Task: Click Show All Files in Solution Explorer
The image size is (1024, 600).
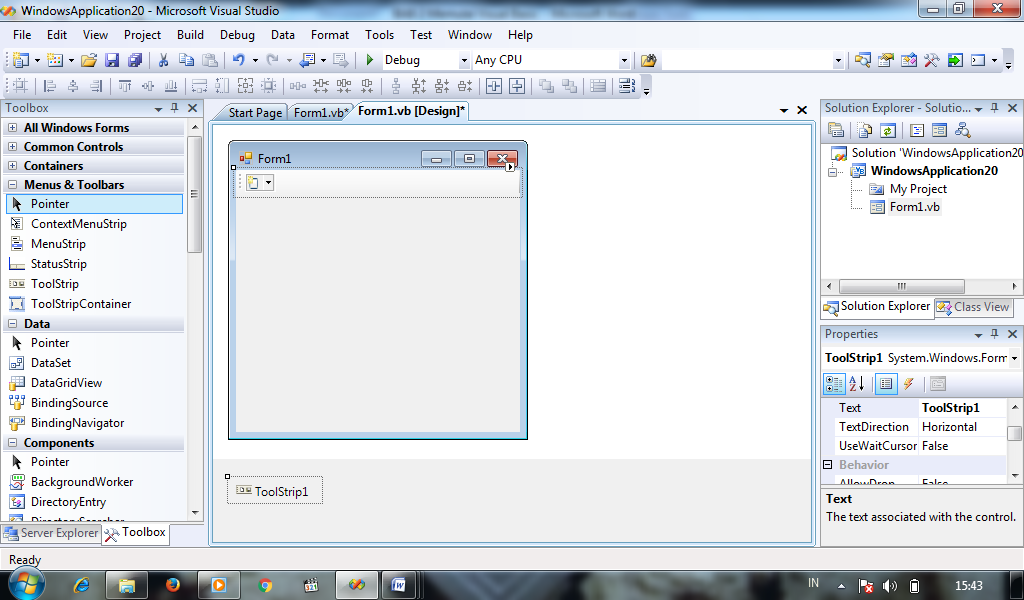Action: pyautogui.click(x=864, y=130)
